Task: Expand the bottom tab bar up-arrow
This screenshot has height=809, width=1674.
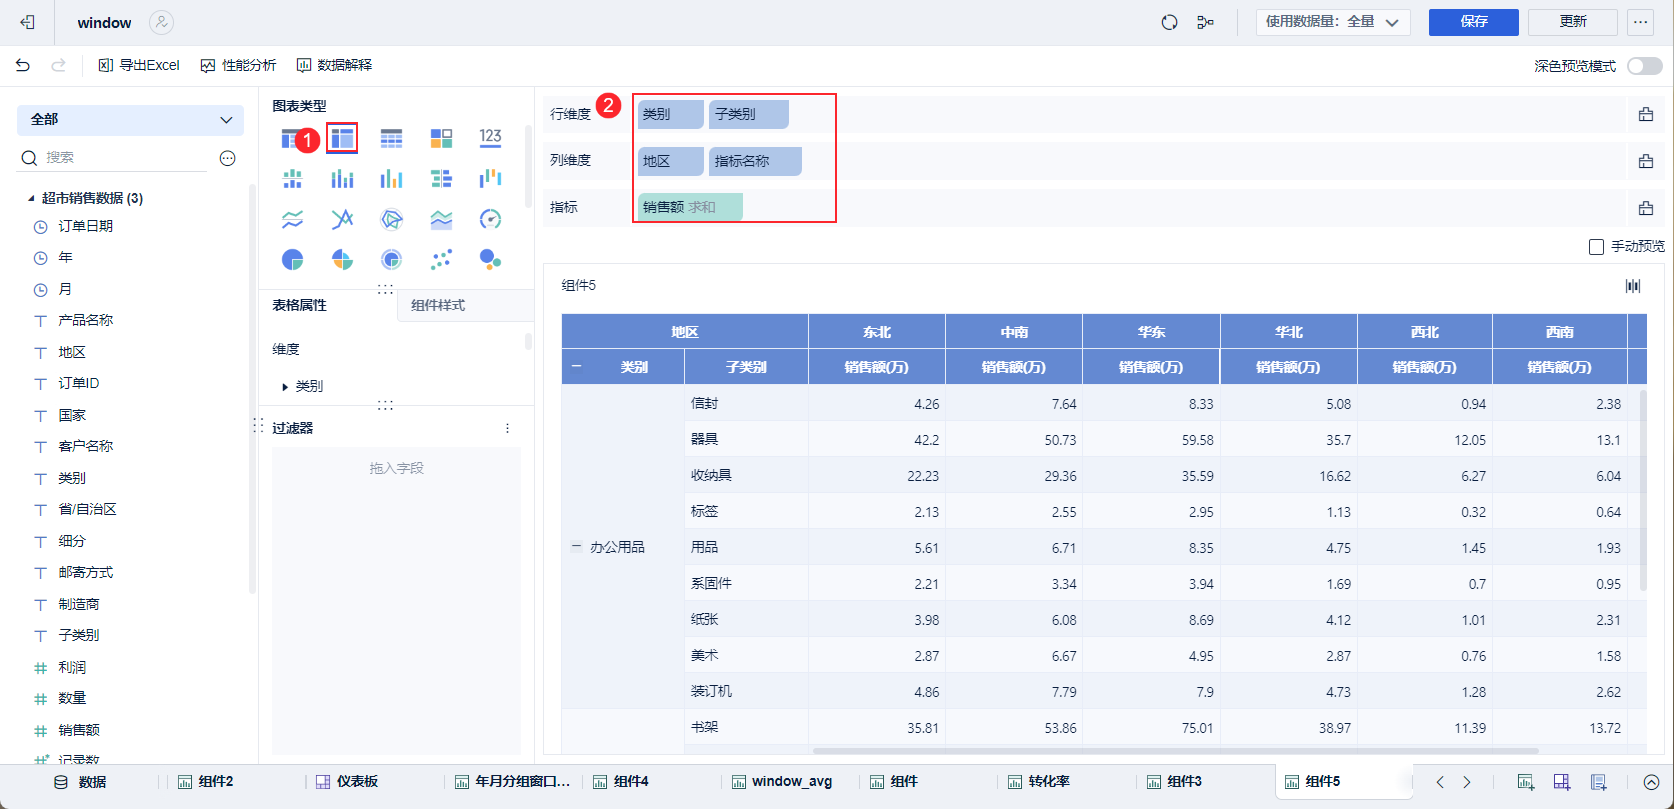Action: pos(1651,782)
